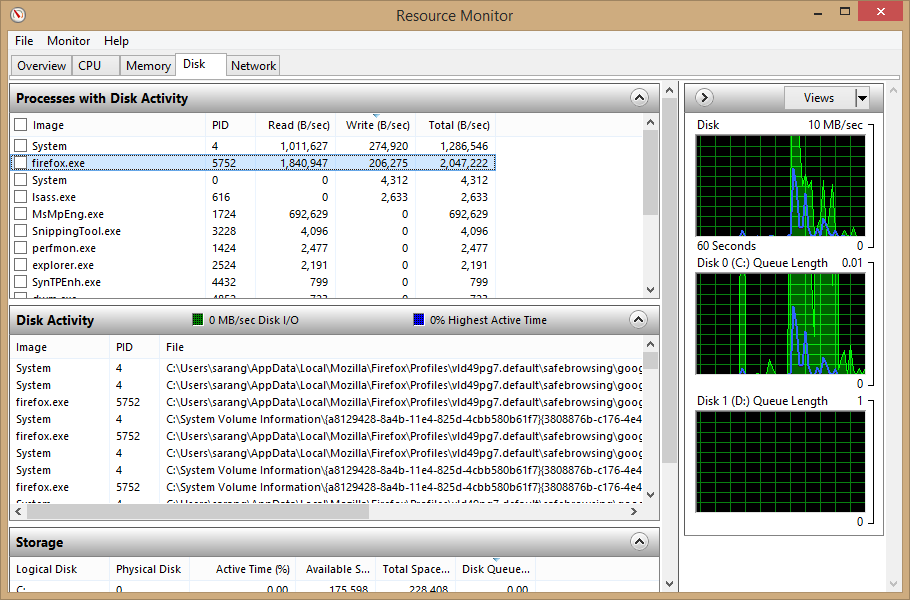
Task: Collapse the graph pane with the arrow button
Action: click(x=704, y=97)
